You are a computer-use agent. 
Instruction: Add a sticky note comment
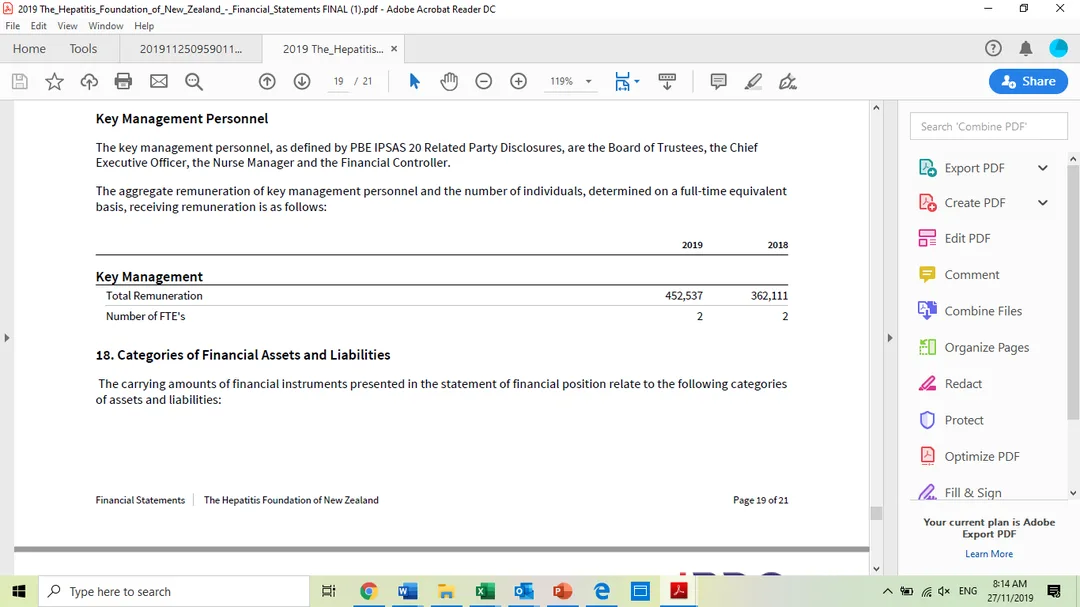click(x=718, y=81)
